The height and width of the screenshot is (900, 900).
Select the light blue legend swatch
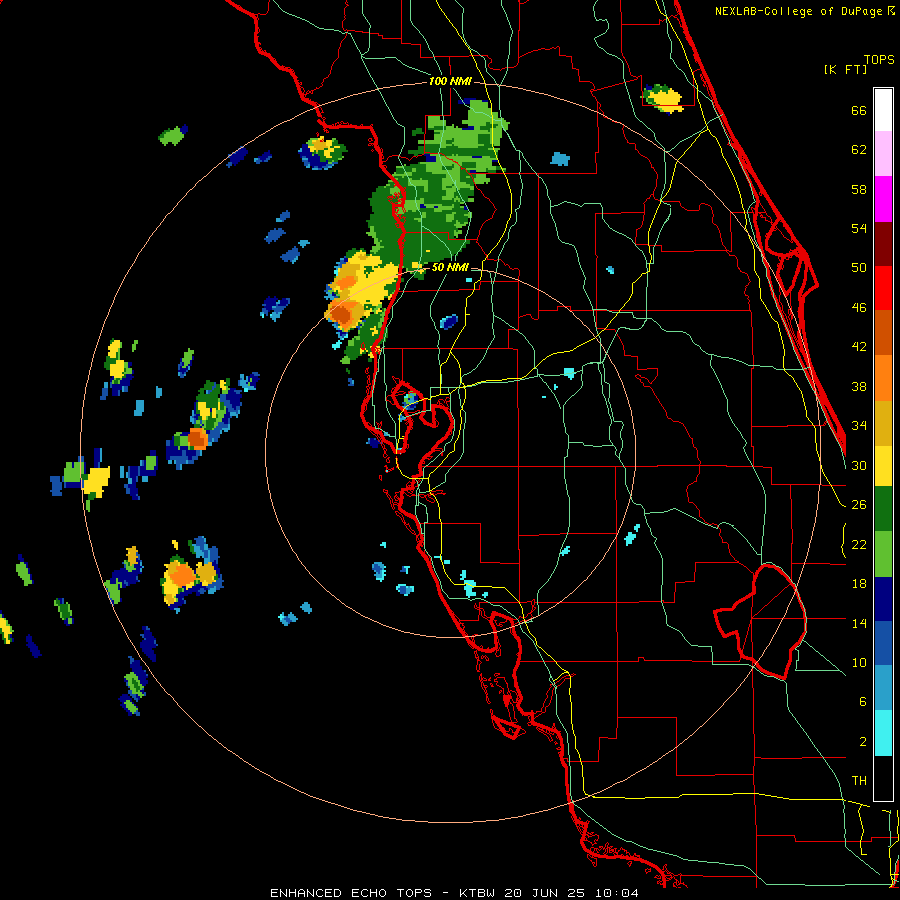pyautogui.click(x=883, y=687)
